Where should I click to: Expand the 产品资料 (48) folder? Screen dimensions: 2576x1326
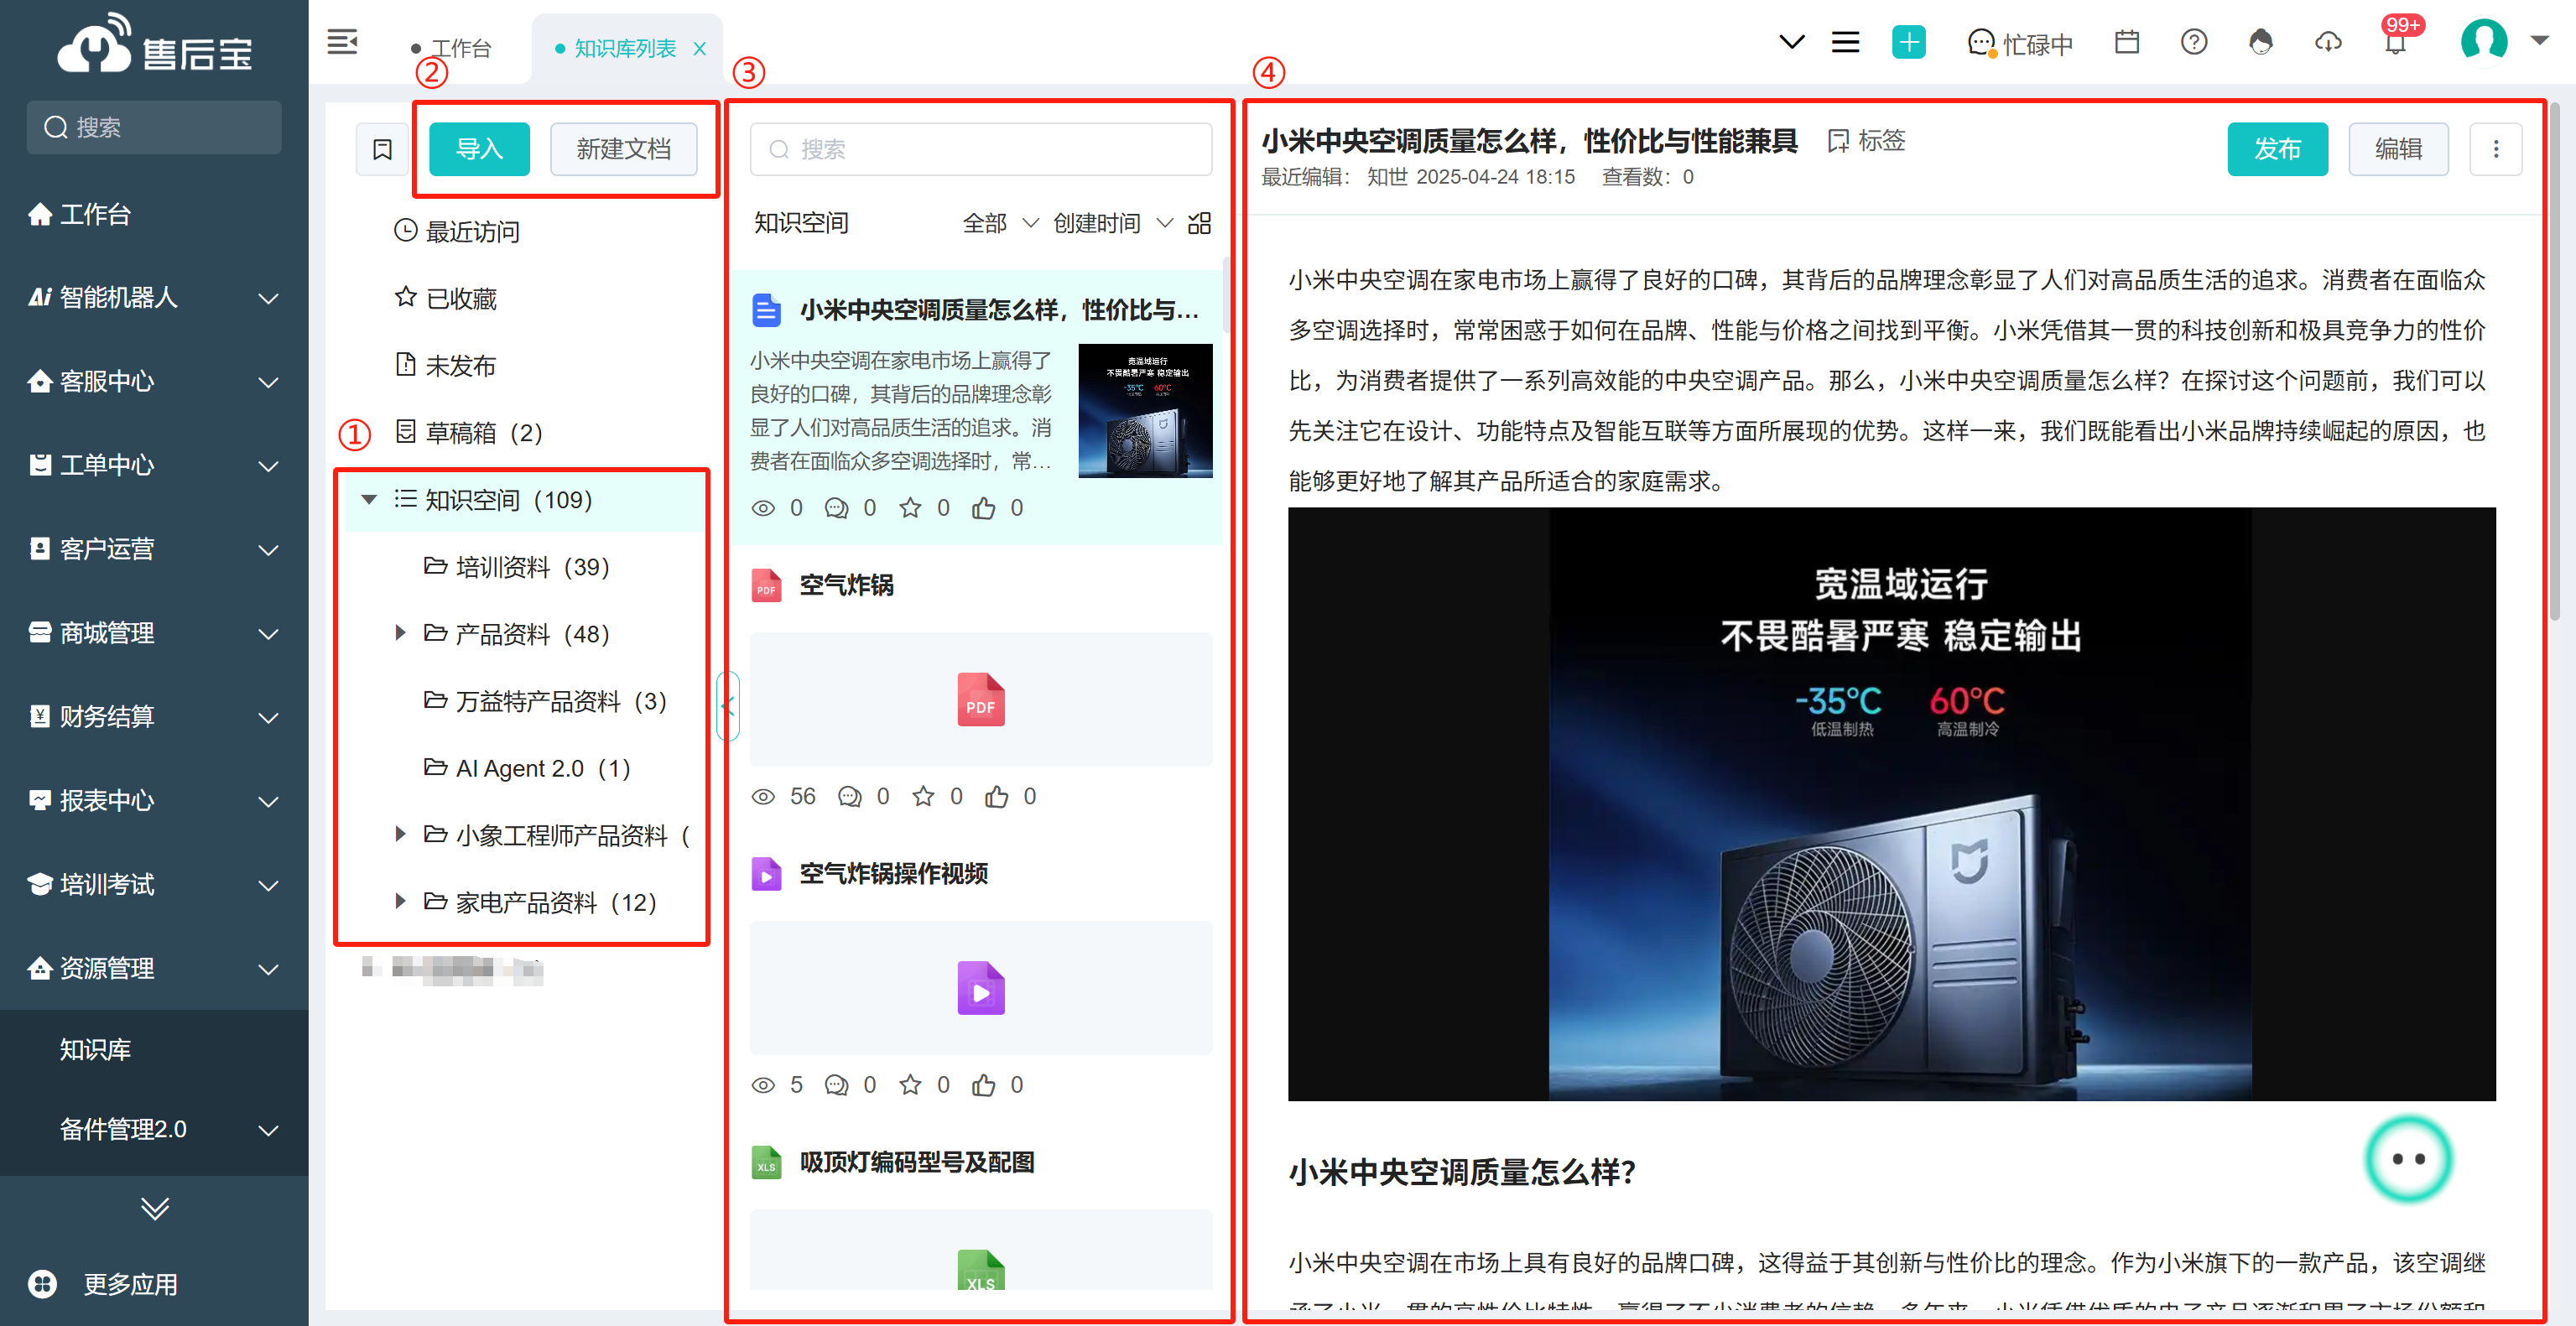(x=400, y=633)
